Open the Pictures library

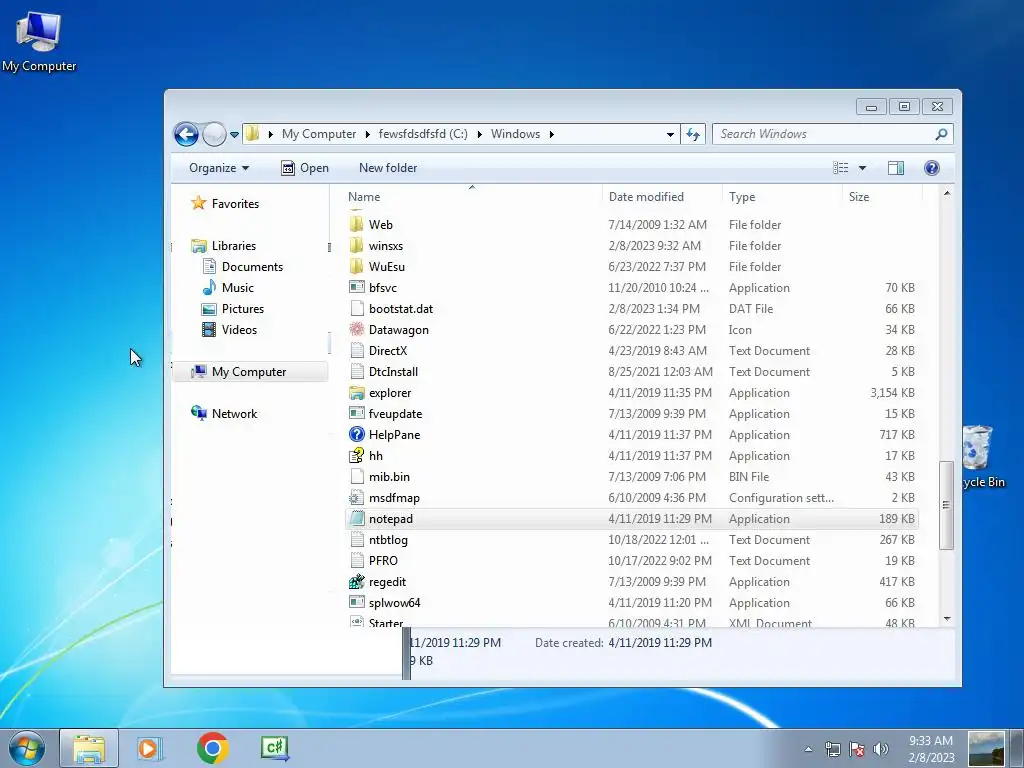point(233,309)
